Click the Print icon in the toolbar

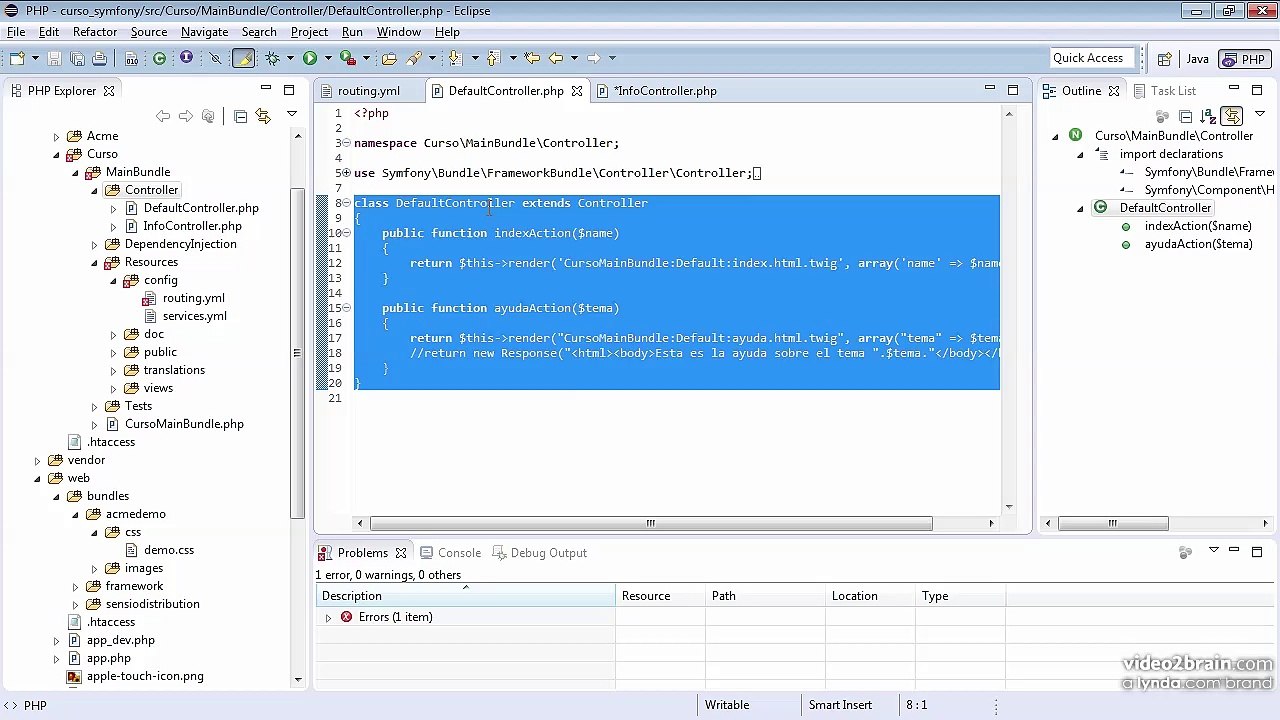(99, 58)
